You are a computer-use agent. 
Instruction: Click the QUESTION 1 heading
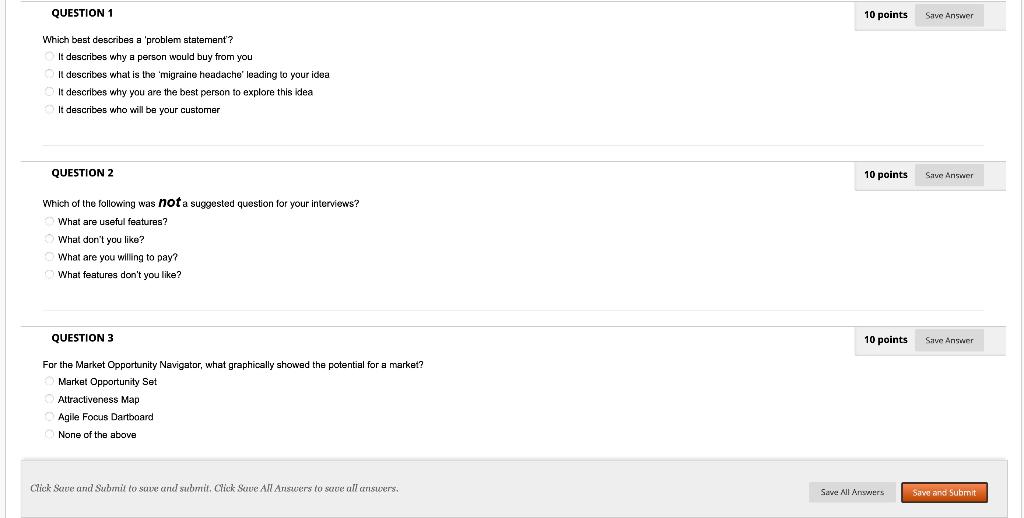(82, 13)
